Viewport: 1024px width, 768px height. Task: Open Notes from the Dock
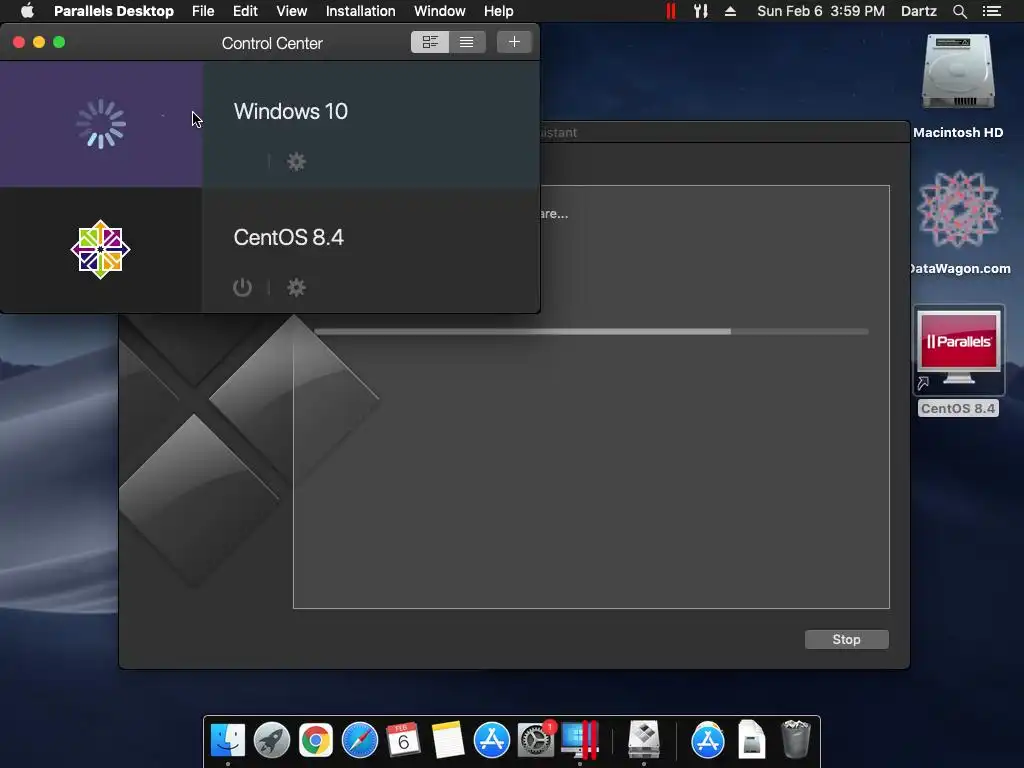447,740
